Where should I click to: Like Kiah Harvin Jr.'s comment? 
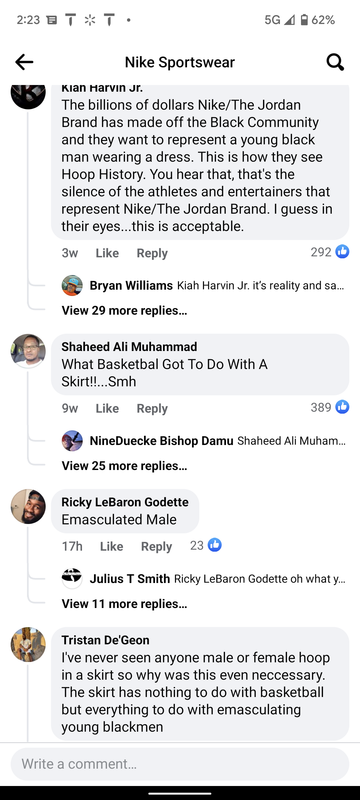pos(107,253)
